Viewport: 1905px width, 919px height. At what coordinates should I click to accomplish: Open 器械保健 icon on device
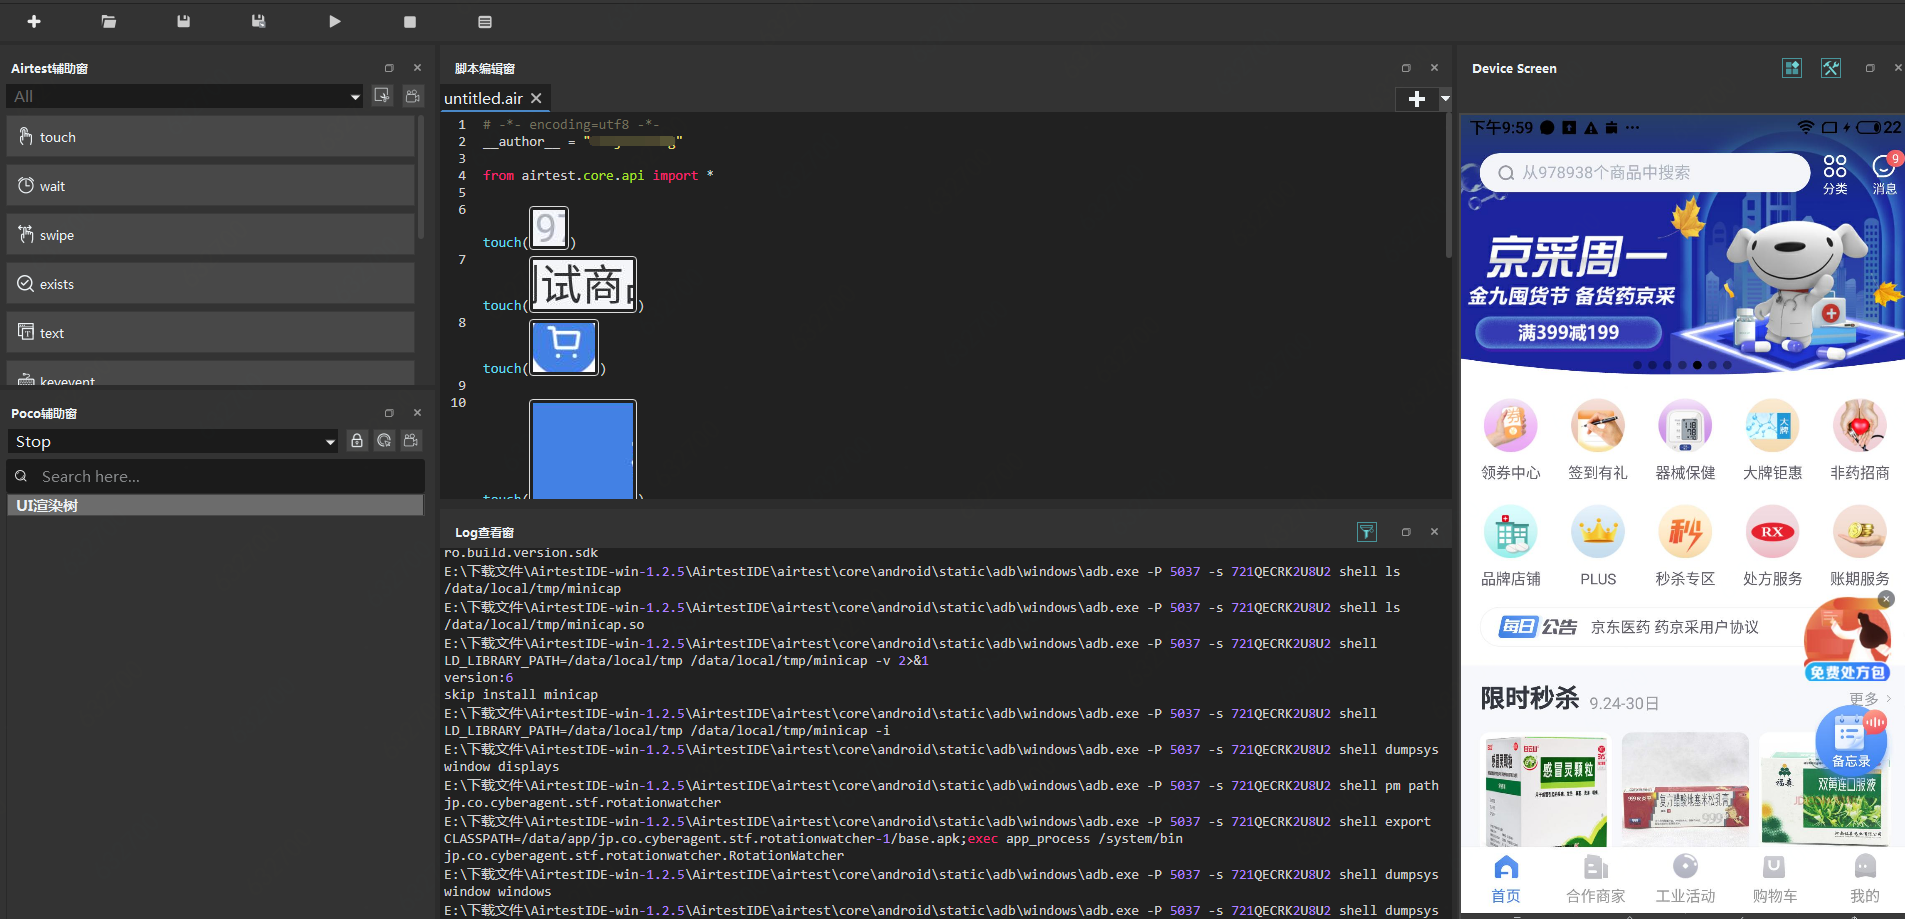click(x=1685, y=440)
